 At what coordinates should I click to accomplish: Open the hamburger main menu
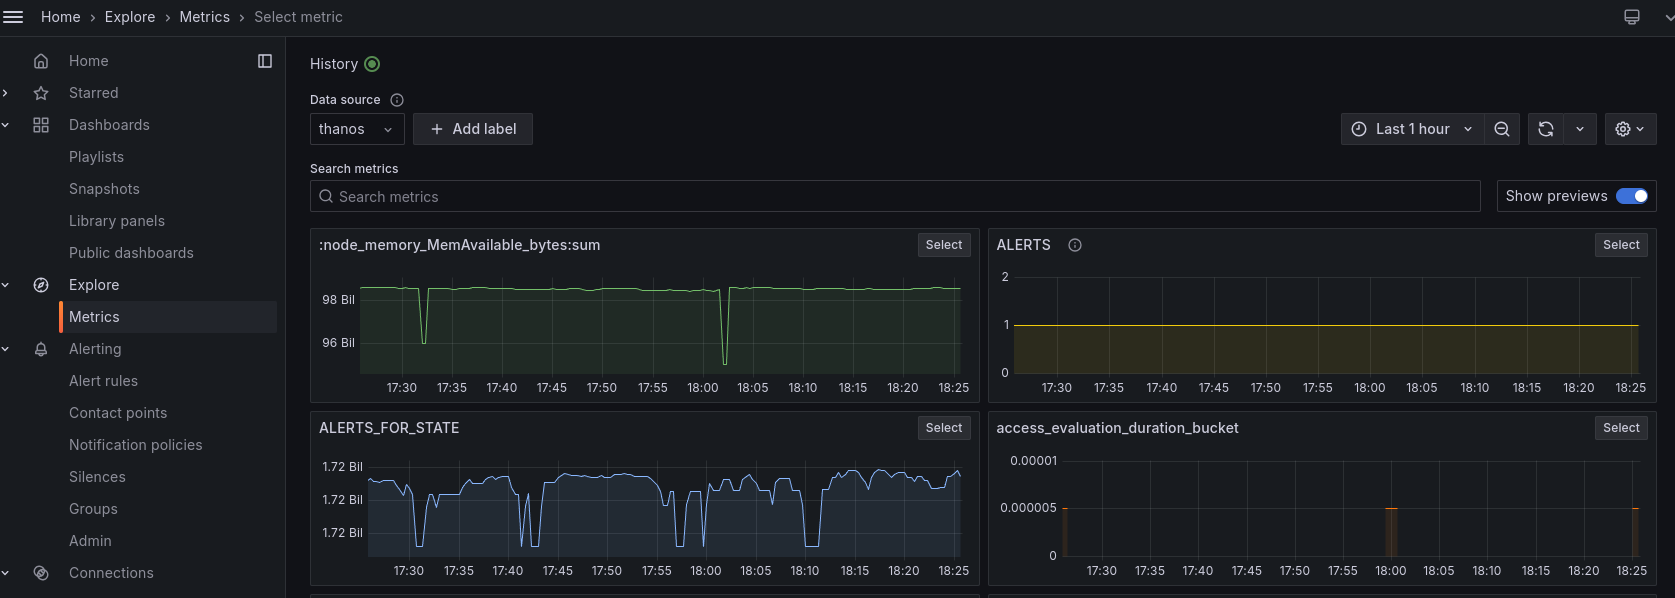pyautogui.click(x=13, y=17)
